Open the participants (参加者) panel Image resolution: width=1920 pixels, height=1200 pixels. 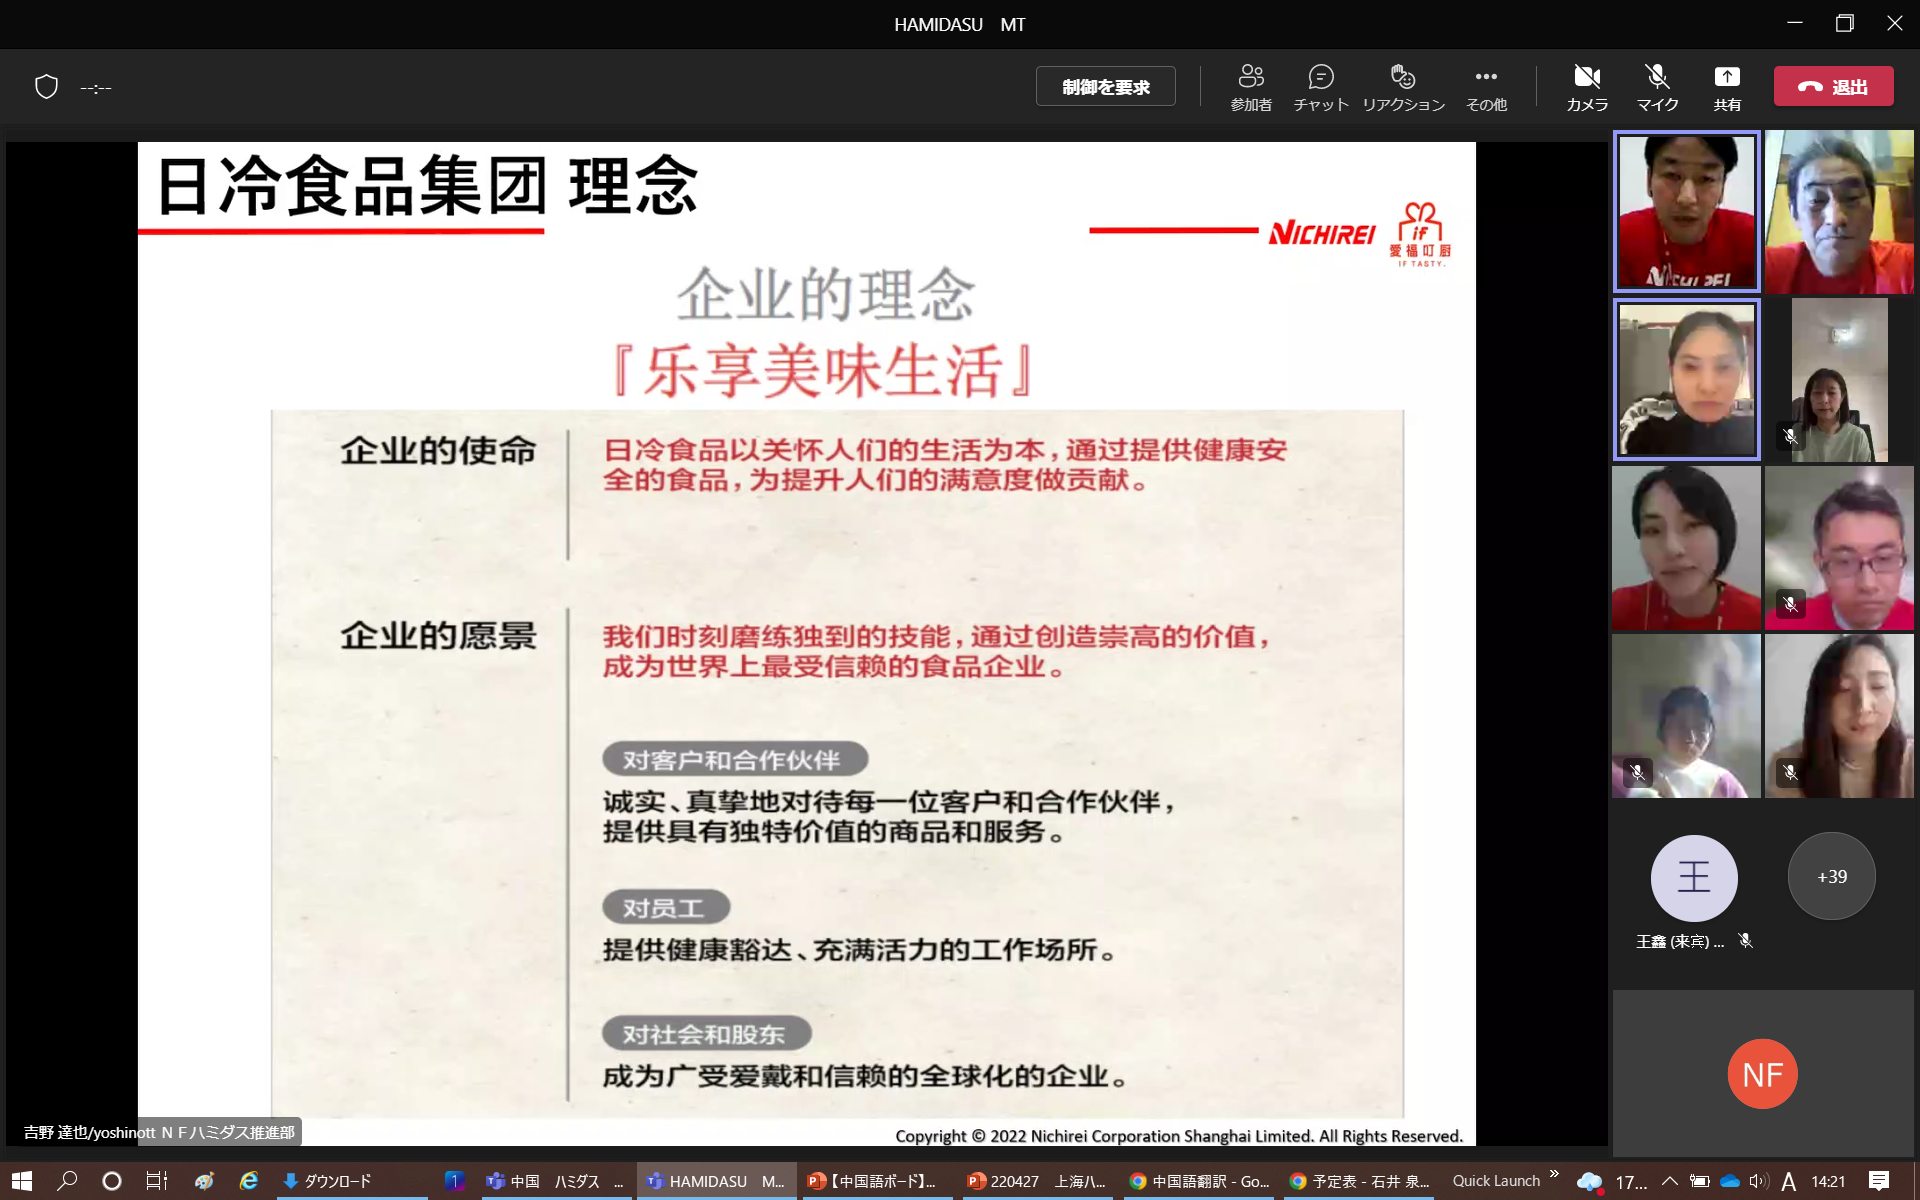point(1250,87)
